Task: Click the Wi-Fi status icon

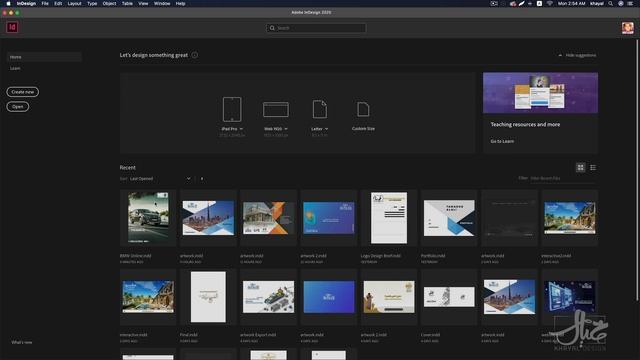Action: point(550,3)
